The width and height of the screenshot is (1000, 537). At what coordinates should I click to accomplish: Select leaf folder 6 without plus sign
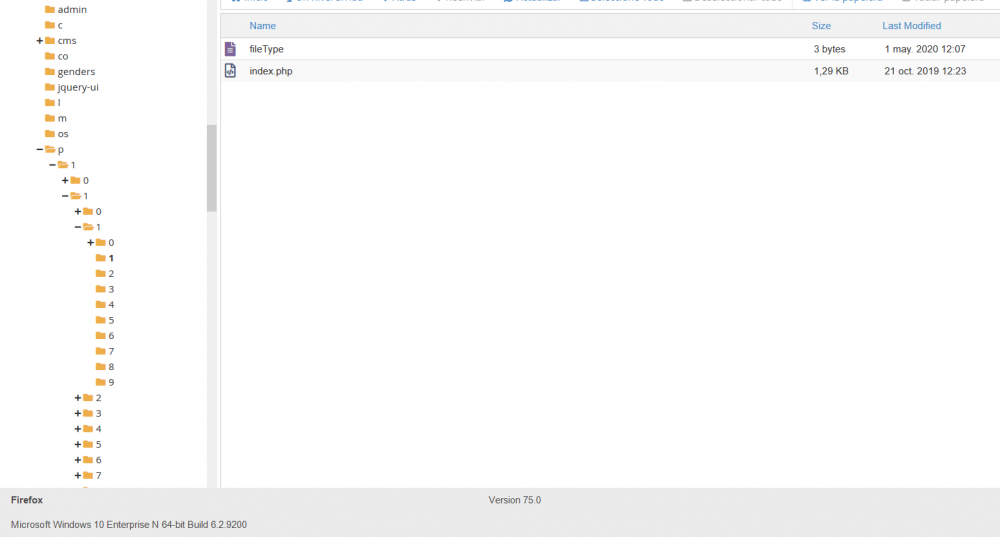coord(111,335)
